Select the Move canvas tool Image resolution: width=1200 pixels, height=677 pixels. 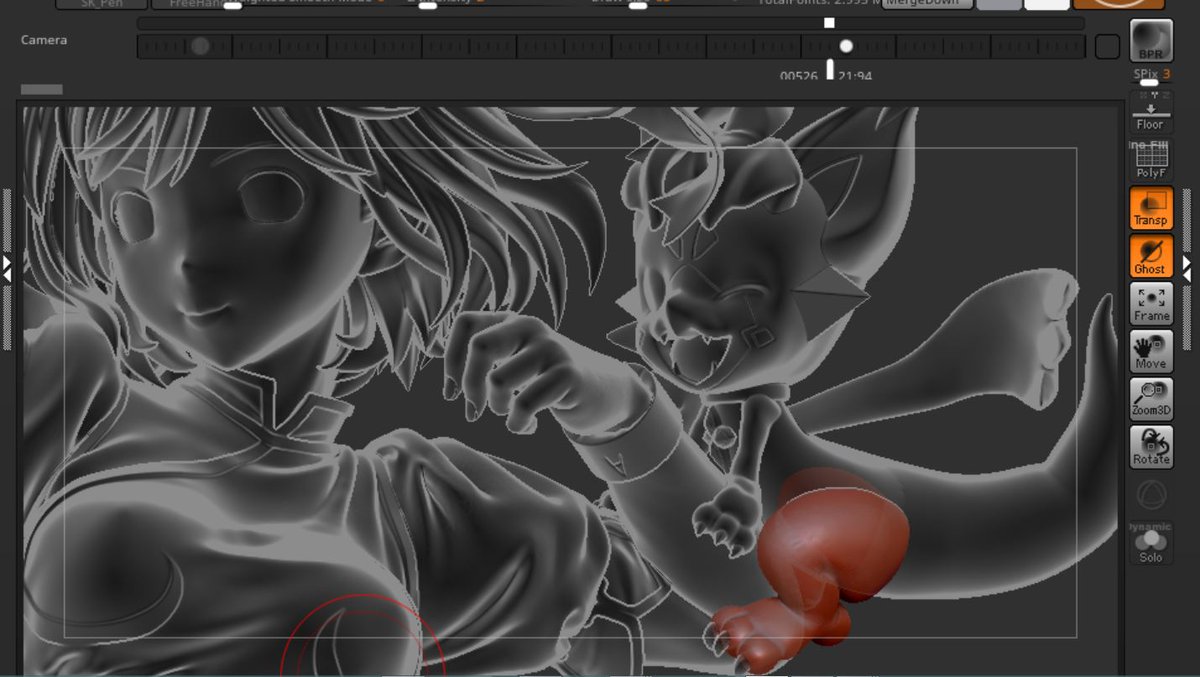(1151, 351)
